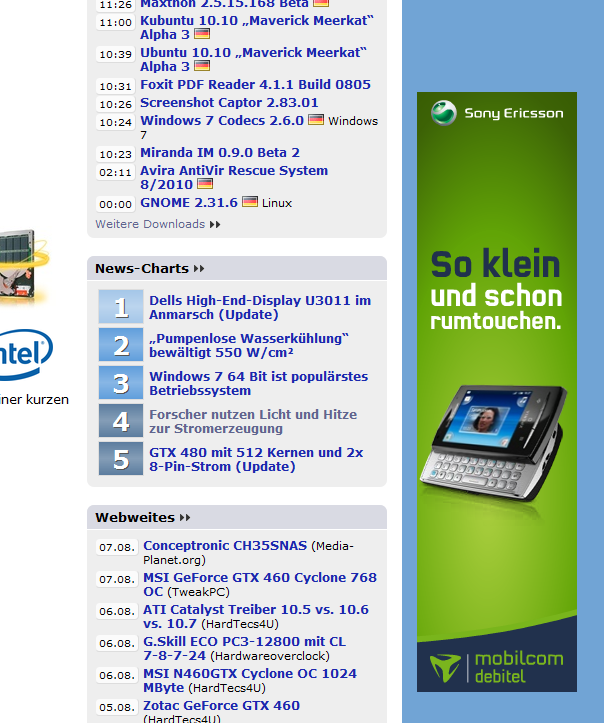Click rank 3 chart number badge
The image size is (604, 723).
point(121,382)
